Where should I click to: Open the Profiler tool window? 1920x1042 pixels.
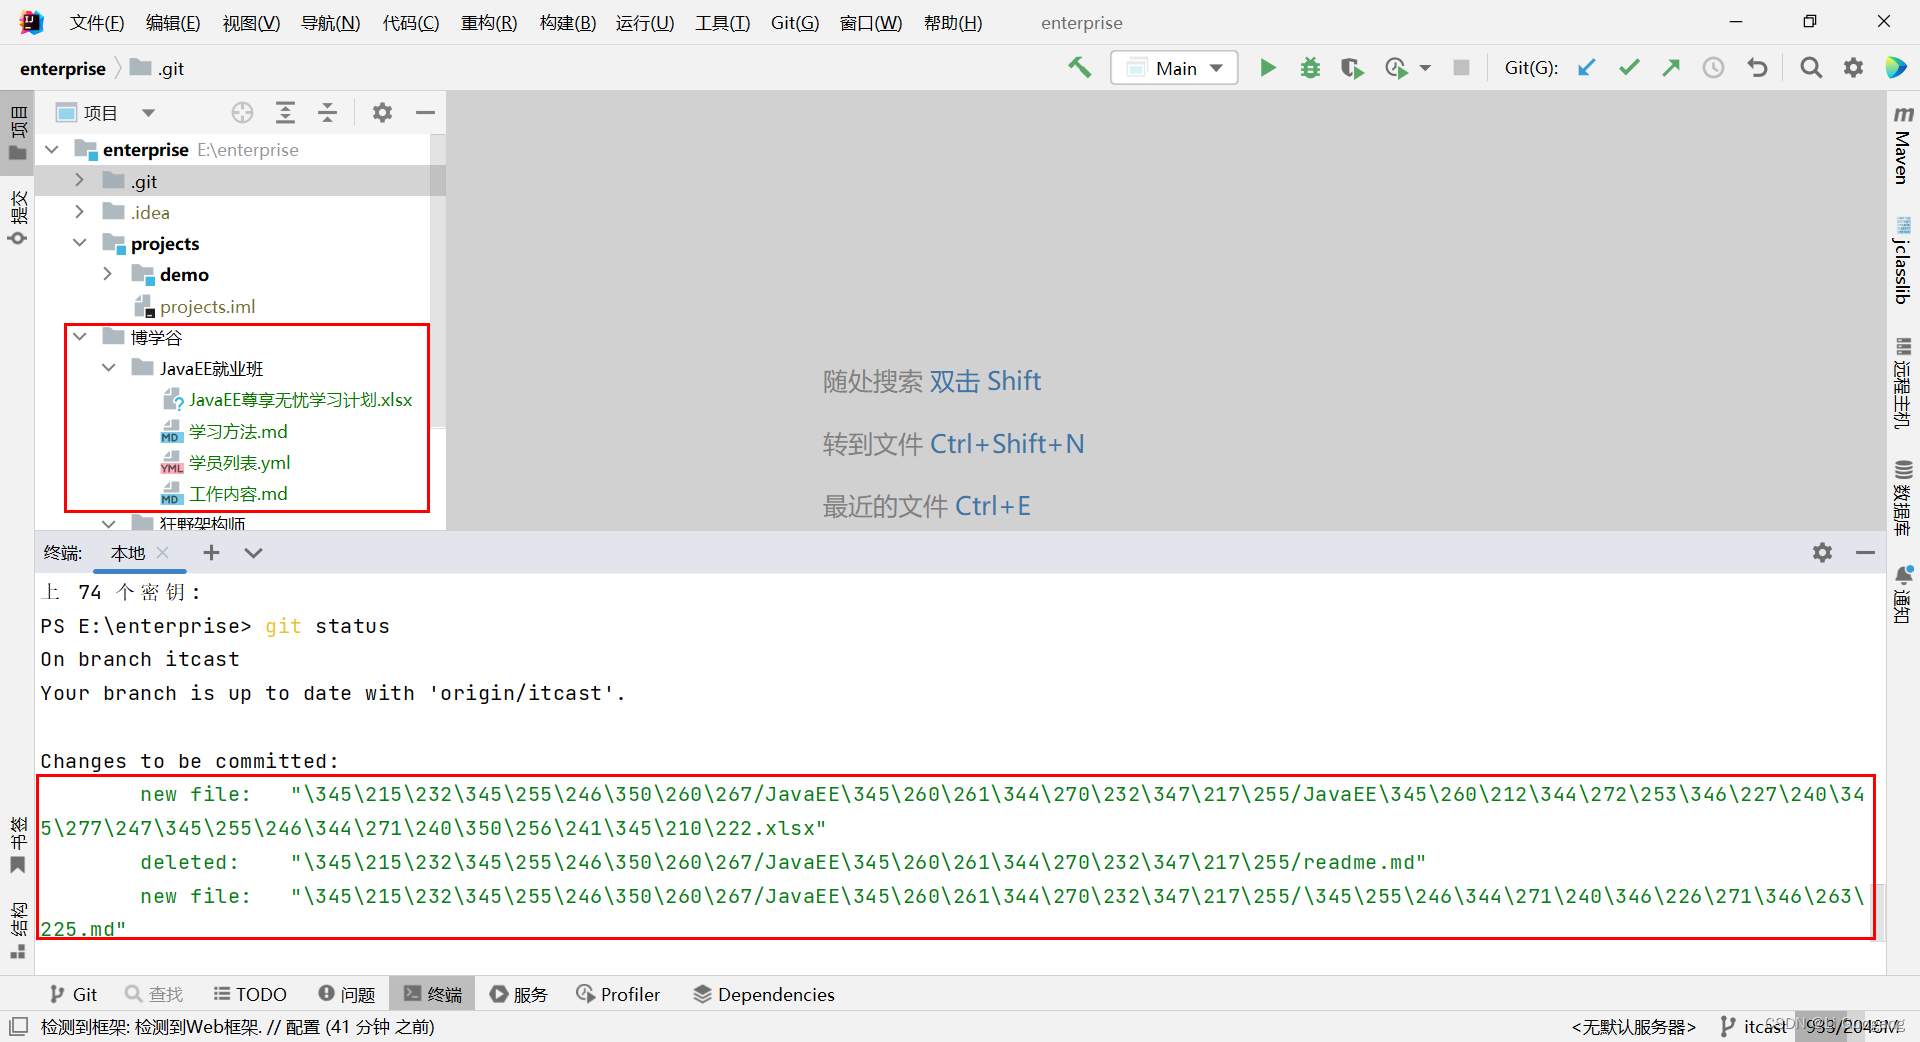618,994
